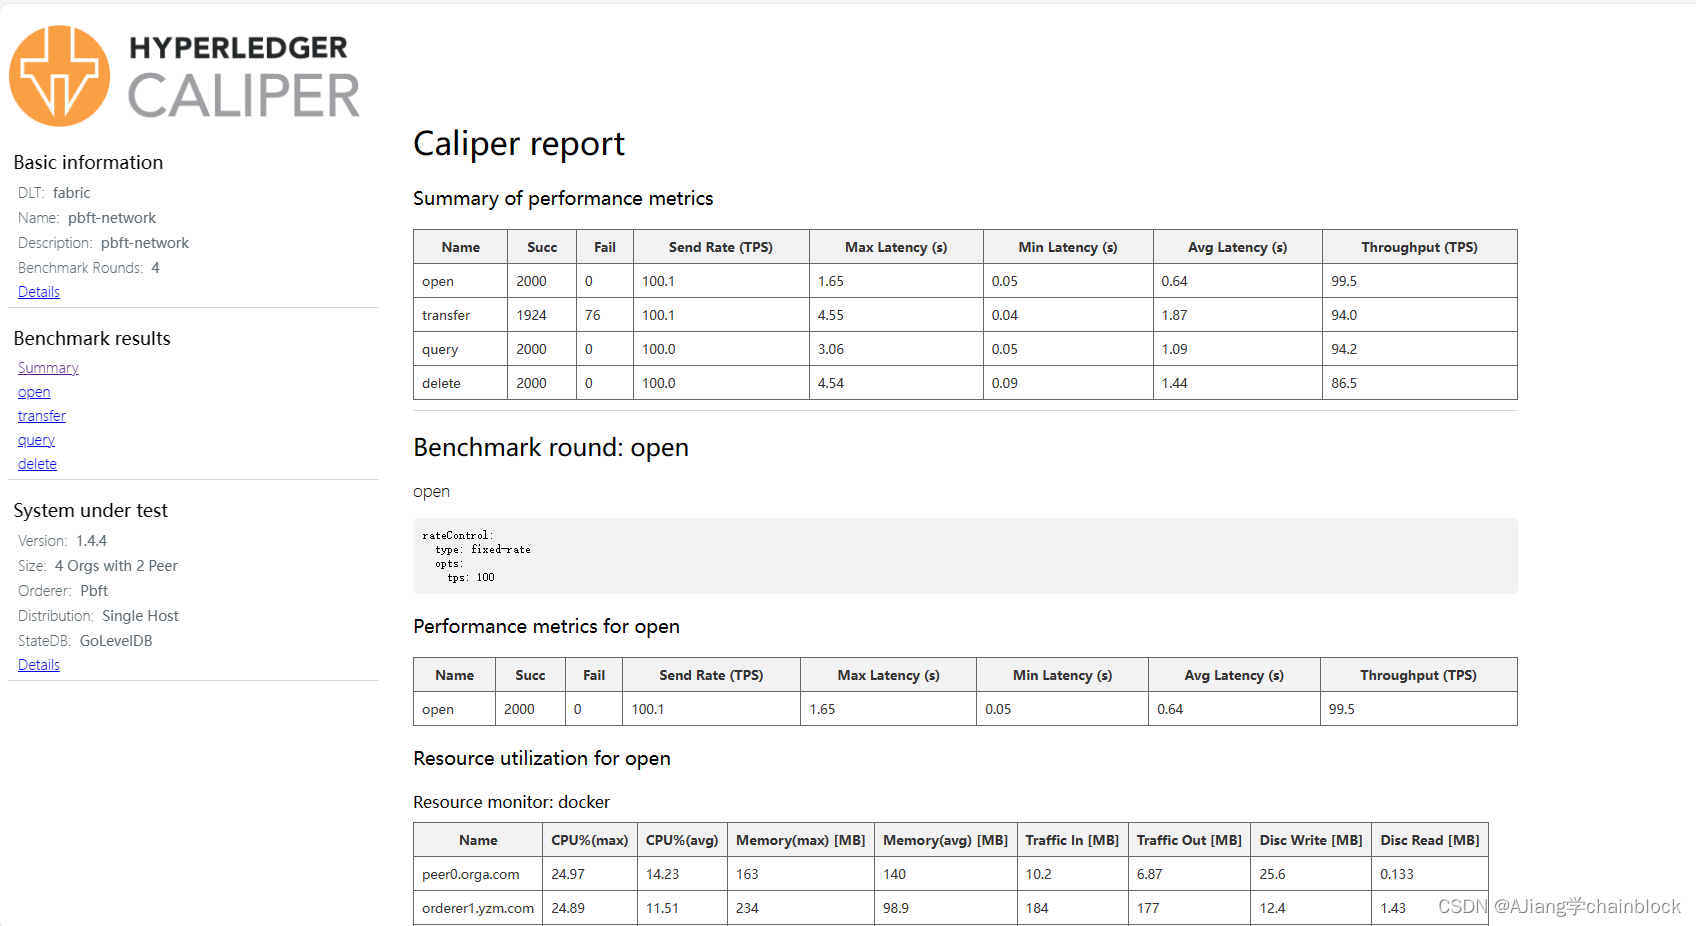Select the GoLevelDB StateDB value

click(x=116, y=641)
